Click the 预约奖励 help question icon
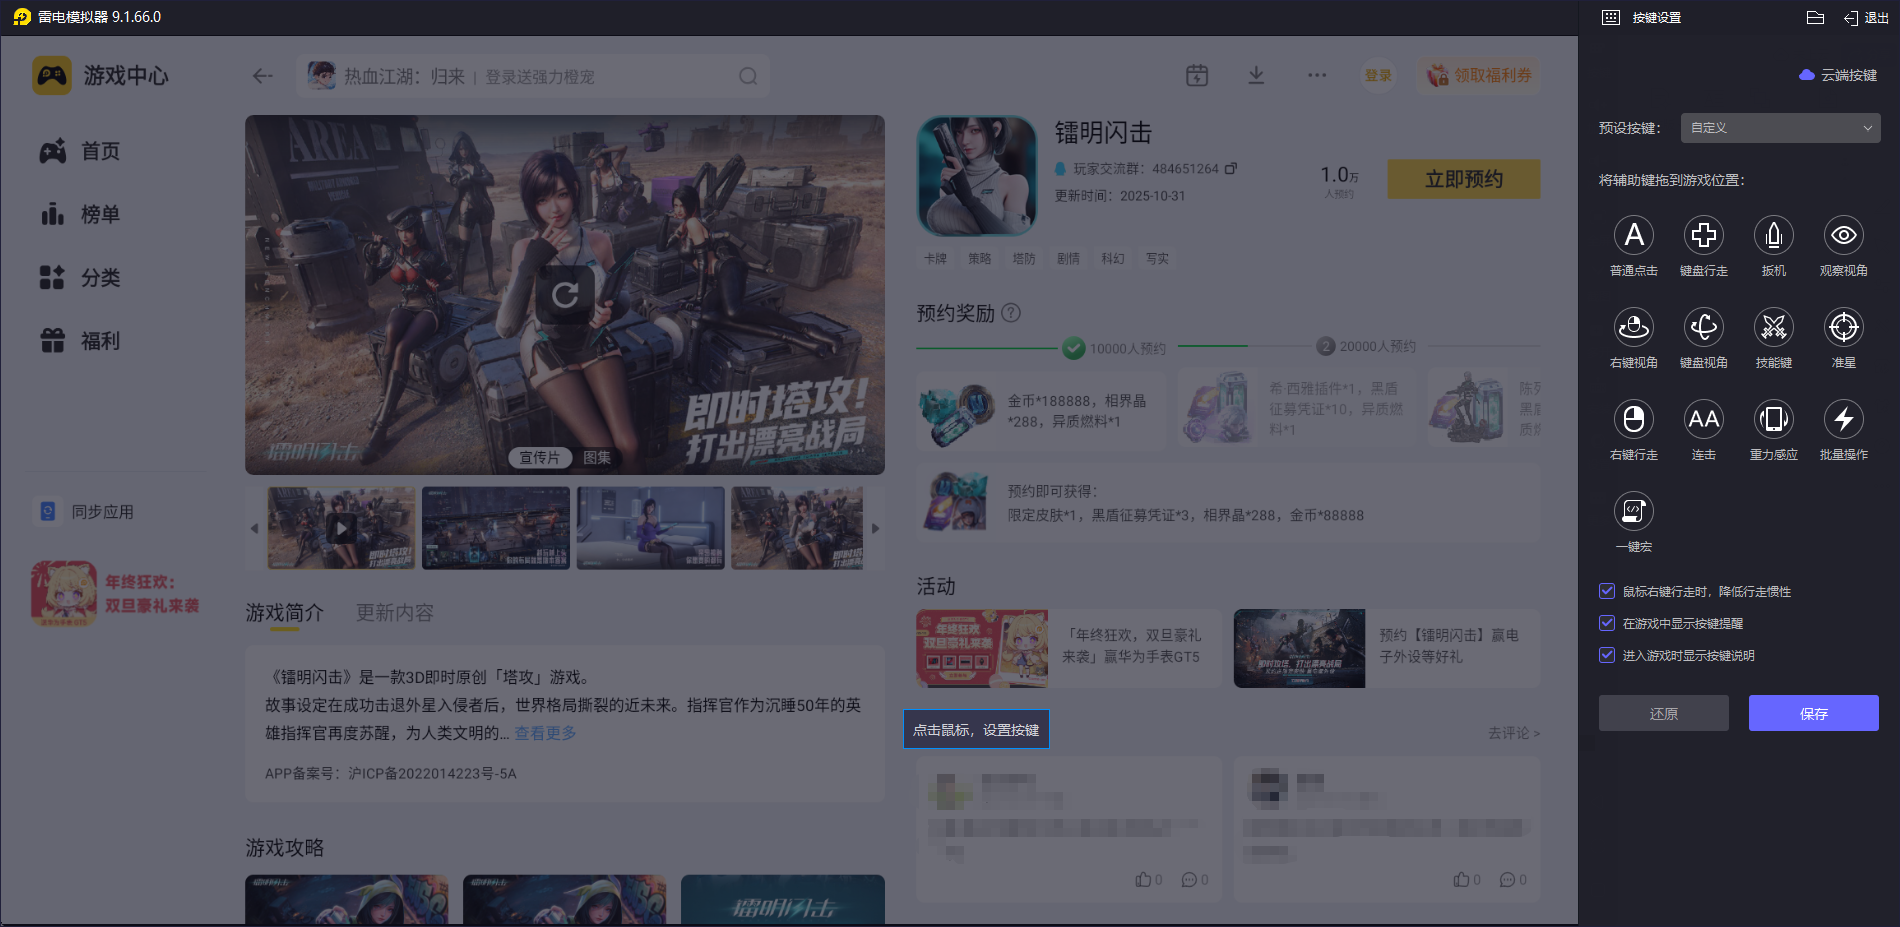1900x927 pixels. pos(1011,313)
